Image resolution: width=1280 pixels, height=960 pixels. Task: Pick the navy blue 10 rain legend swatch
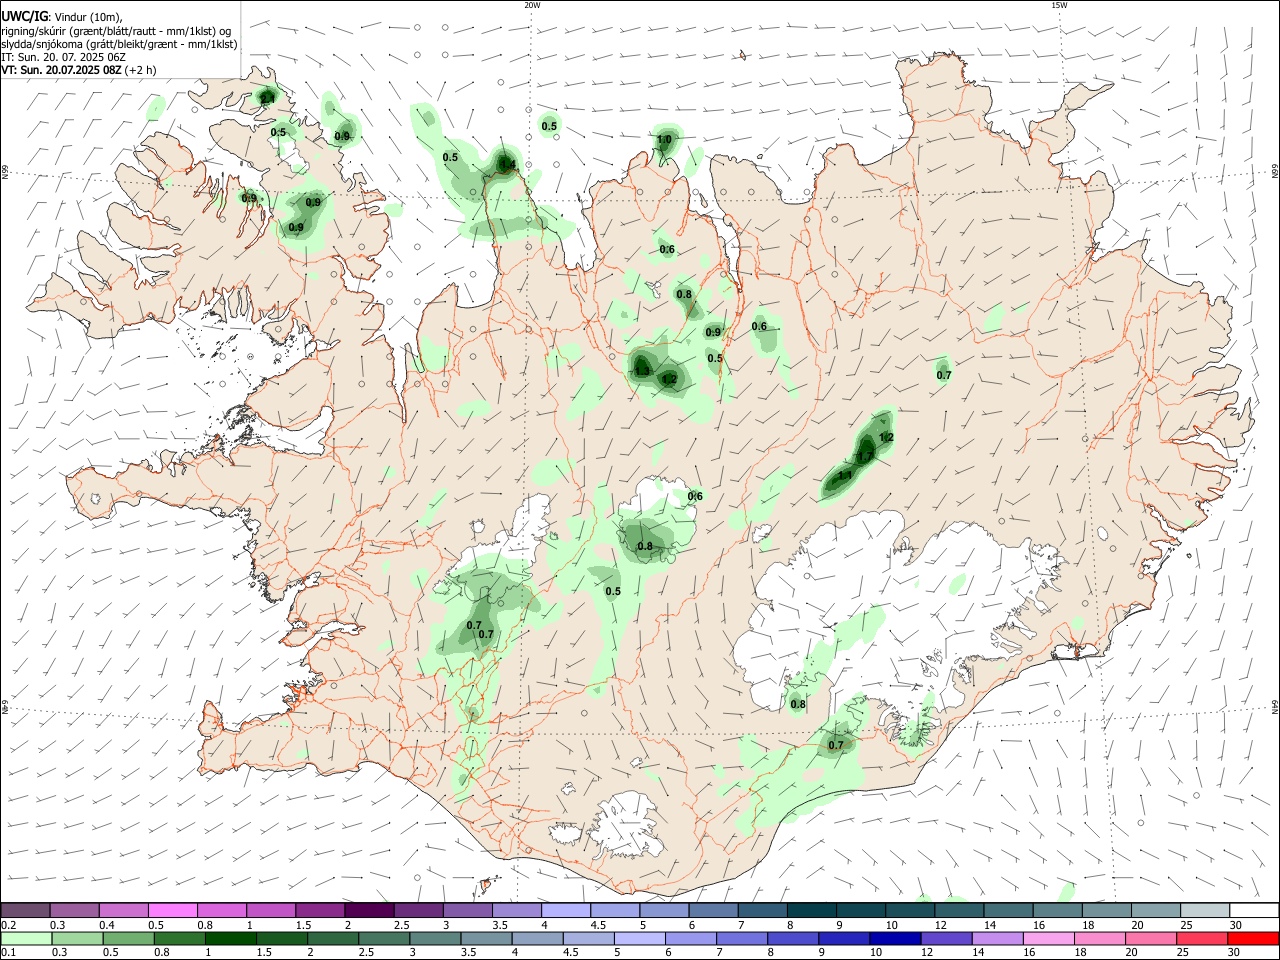895,939
